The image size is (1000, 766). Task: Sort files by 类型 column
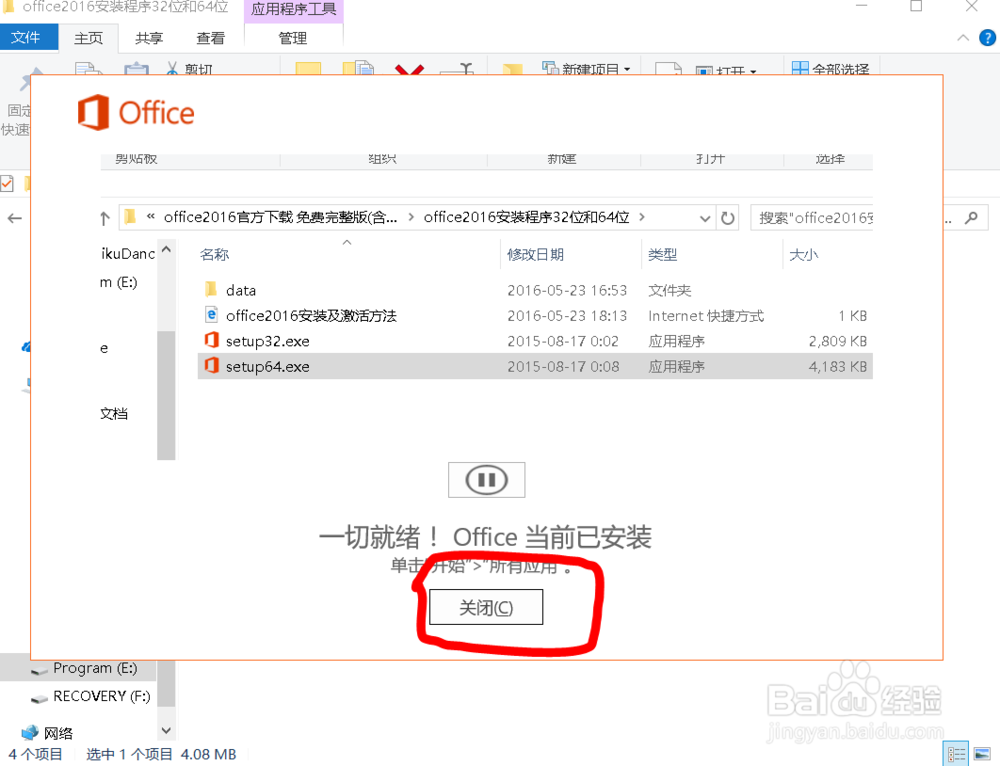663,255
